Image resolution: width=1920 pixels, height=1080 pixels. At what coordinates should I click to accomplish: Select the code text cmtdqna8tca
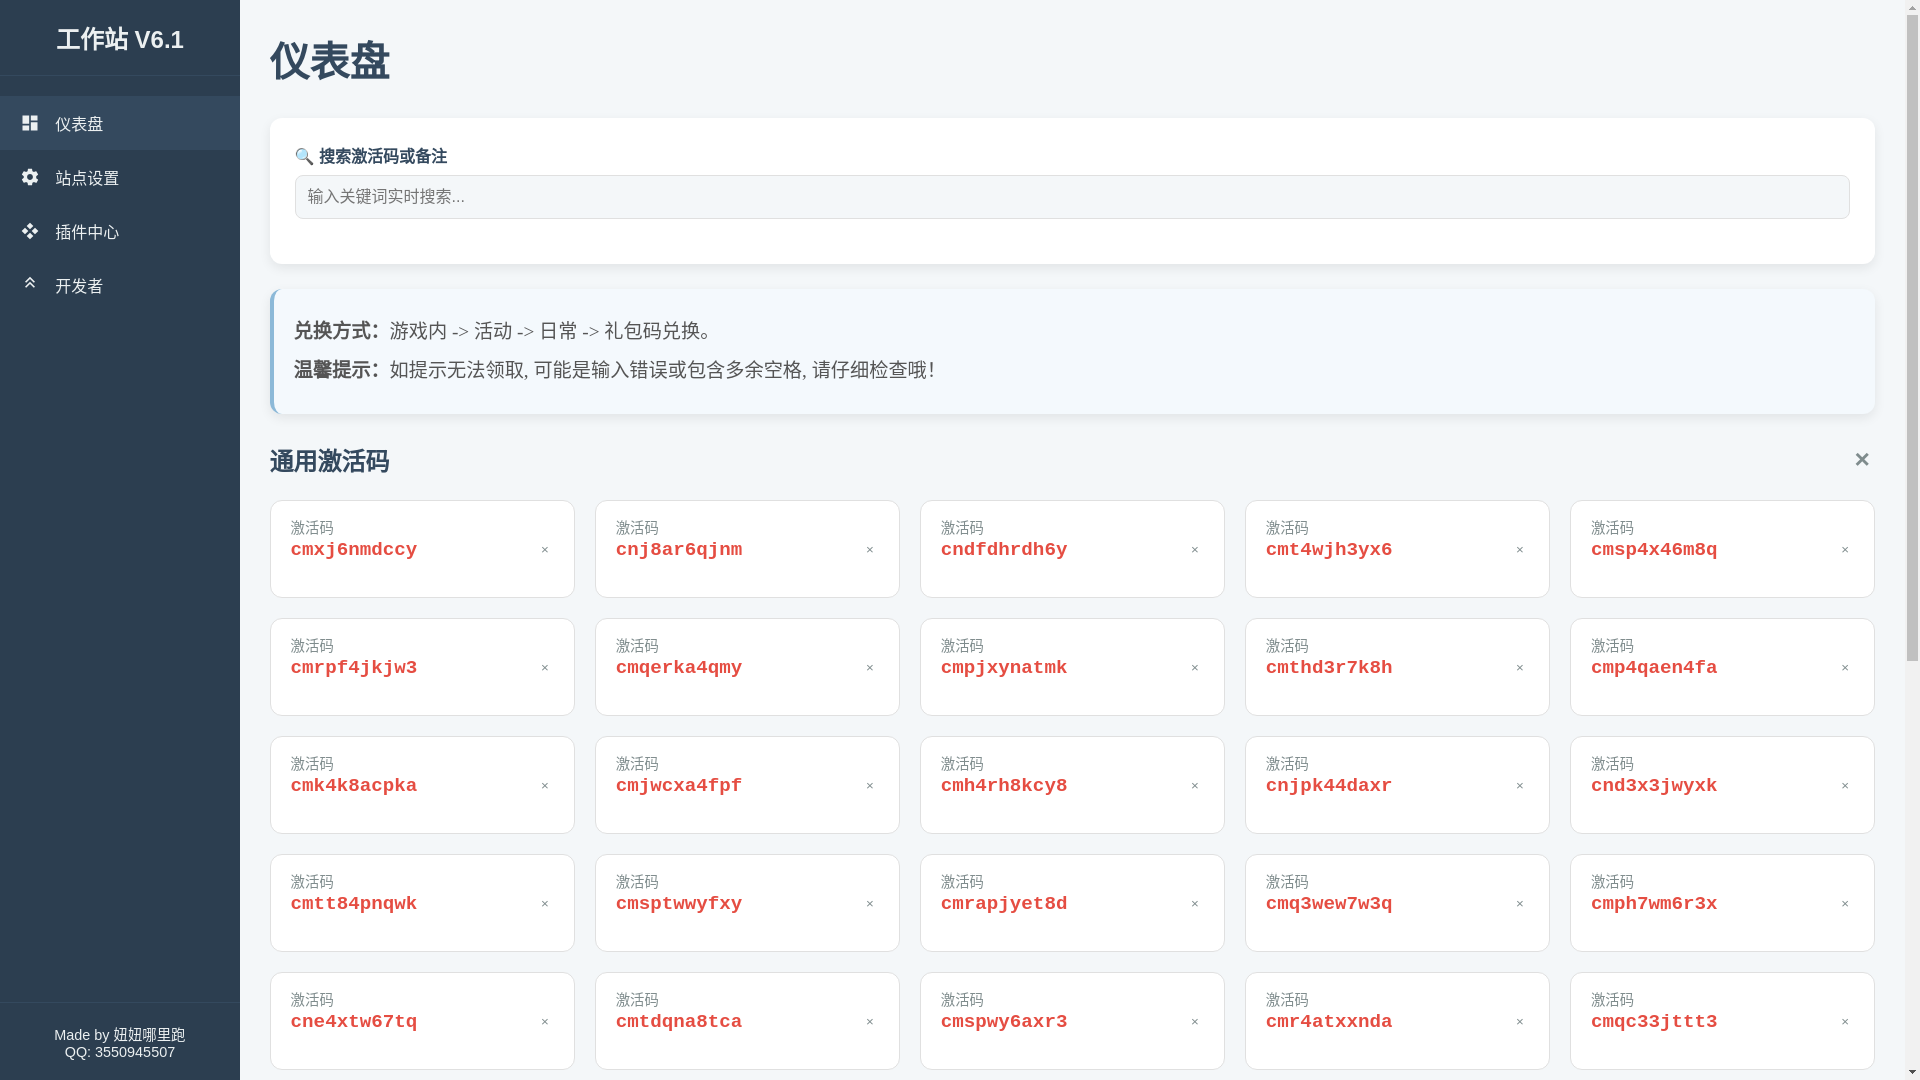(x=679, y=1022)
